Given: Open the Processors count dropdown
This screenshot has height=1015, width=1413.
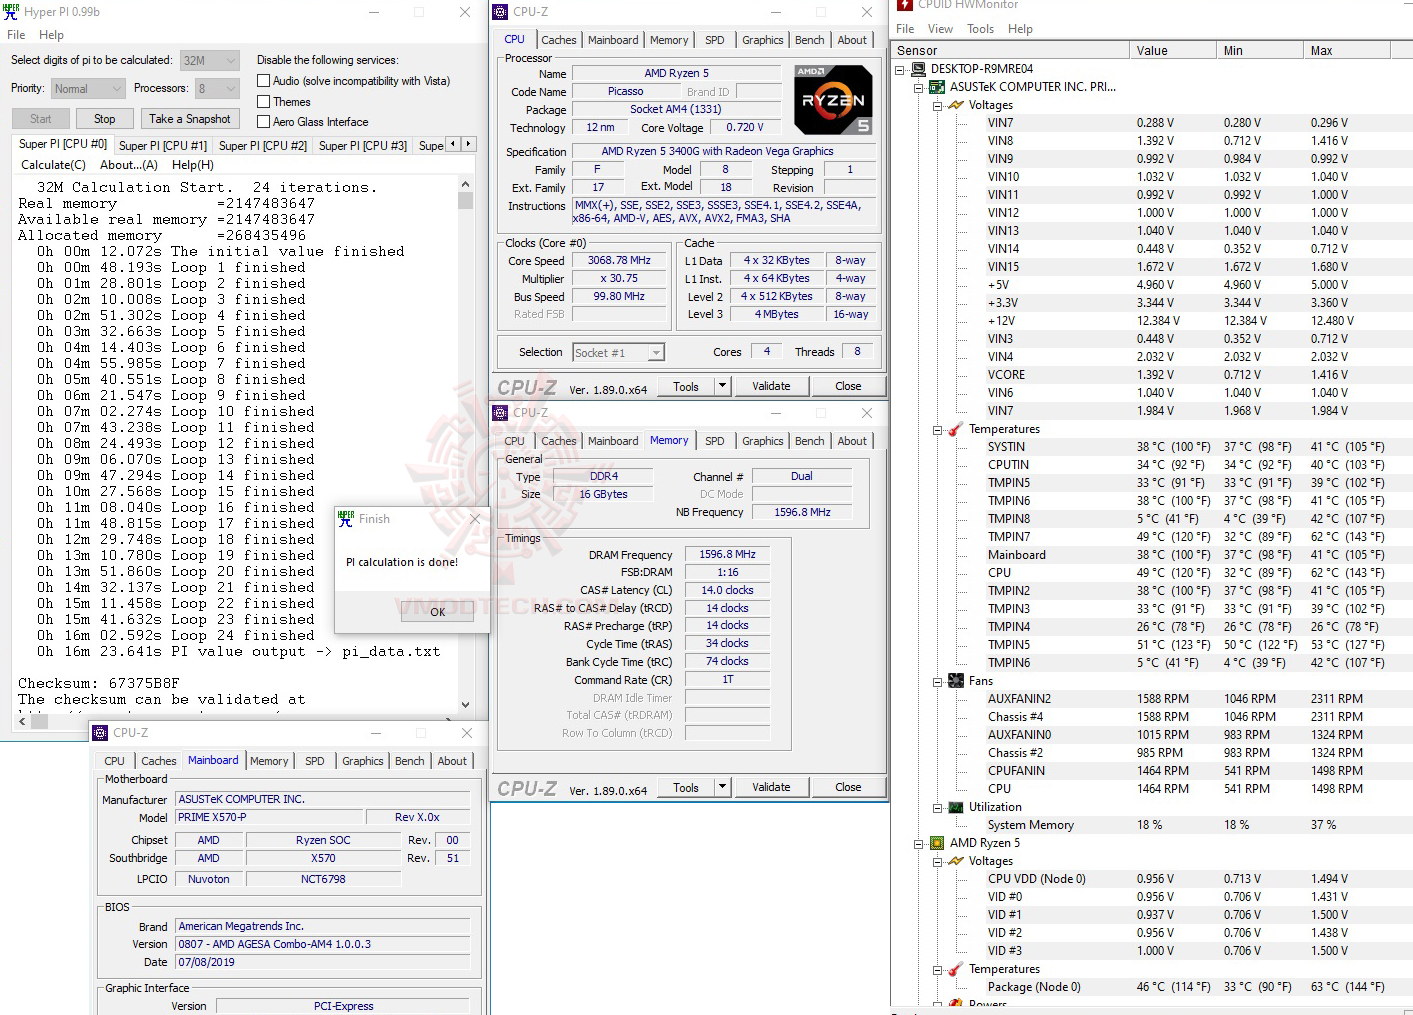Looking at the screenshot, I should tap(217, 89).
